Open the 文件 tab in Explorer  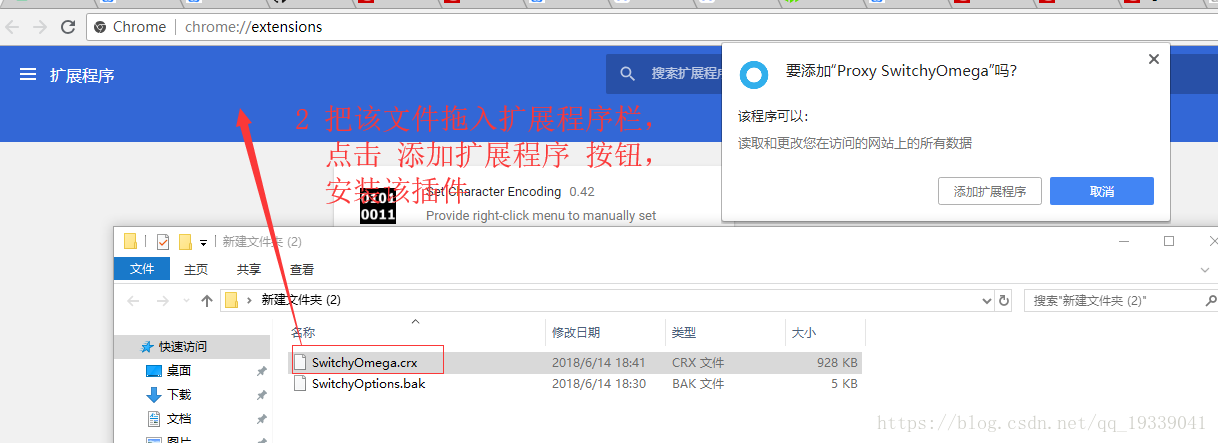click(x=142, y=269)
